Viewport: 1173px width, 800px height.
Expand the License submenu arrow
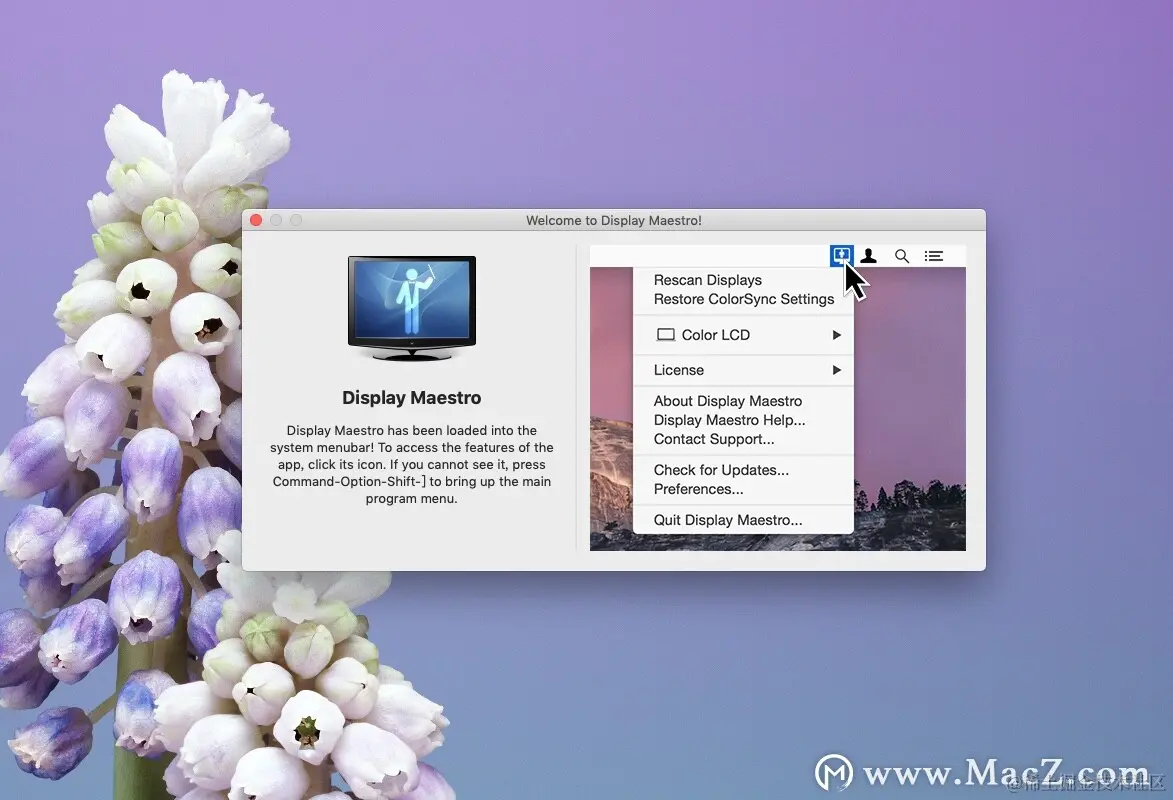[x=837, y=370]
